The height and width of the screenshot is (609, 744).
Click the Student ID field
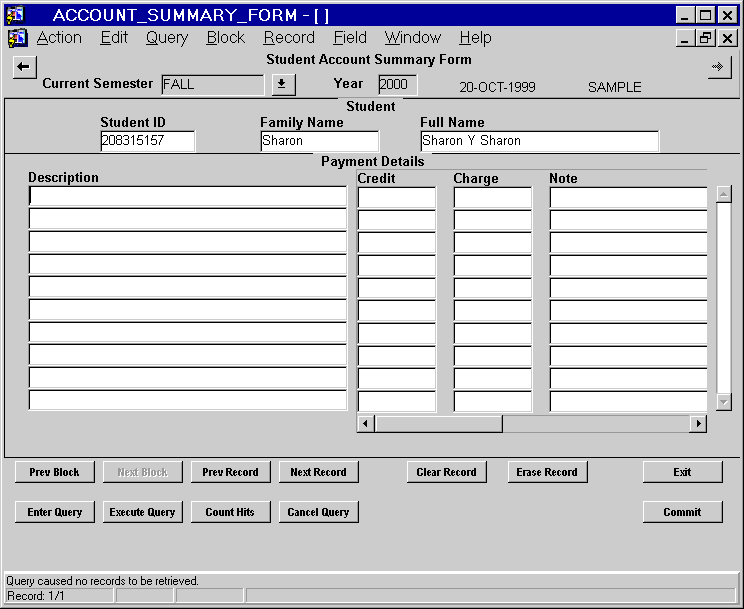148,141
